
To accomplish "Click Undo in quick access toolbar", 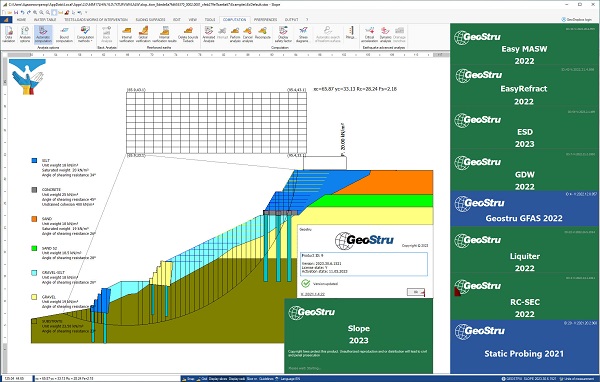I will tap(22, 12).
